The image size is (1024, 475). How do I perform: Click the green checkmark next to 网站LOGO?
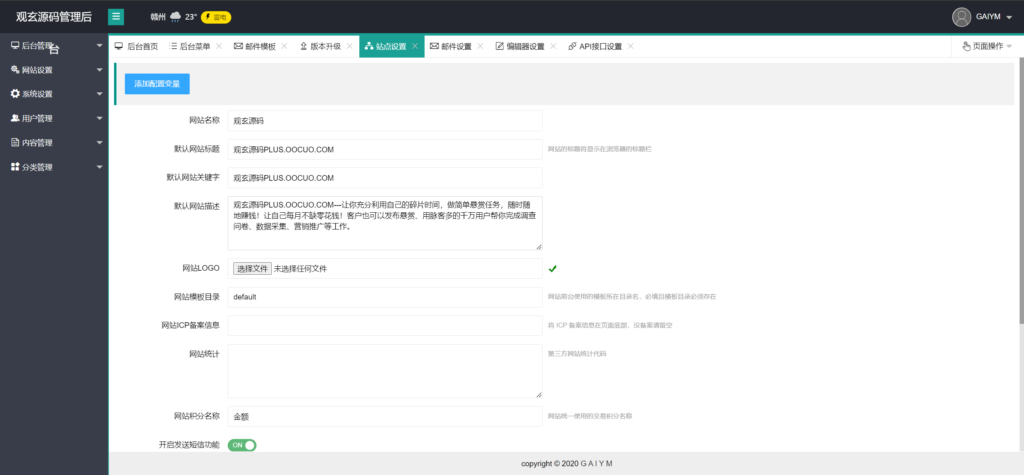click(552, 268)
